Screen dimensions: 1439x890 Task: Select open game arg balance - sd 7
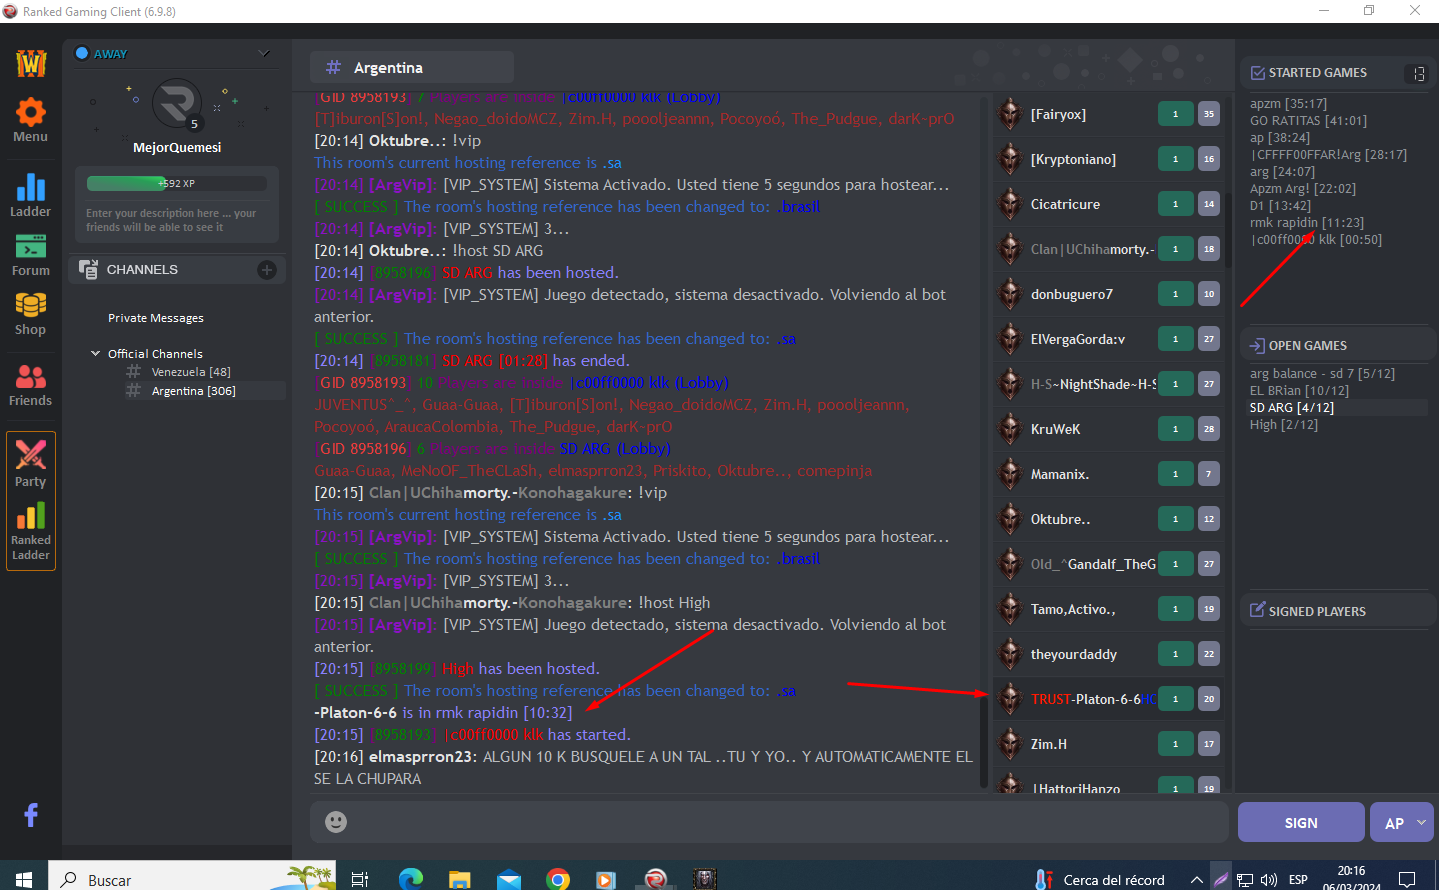[1322, 374]
